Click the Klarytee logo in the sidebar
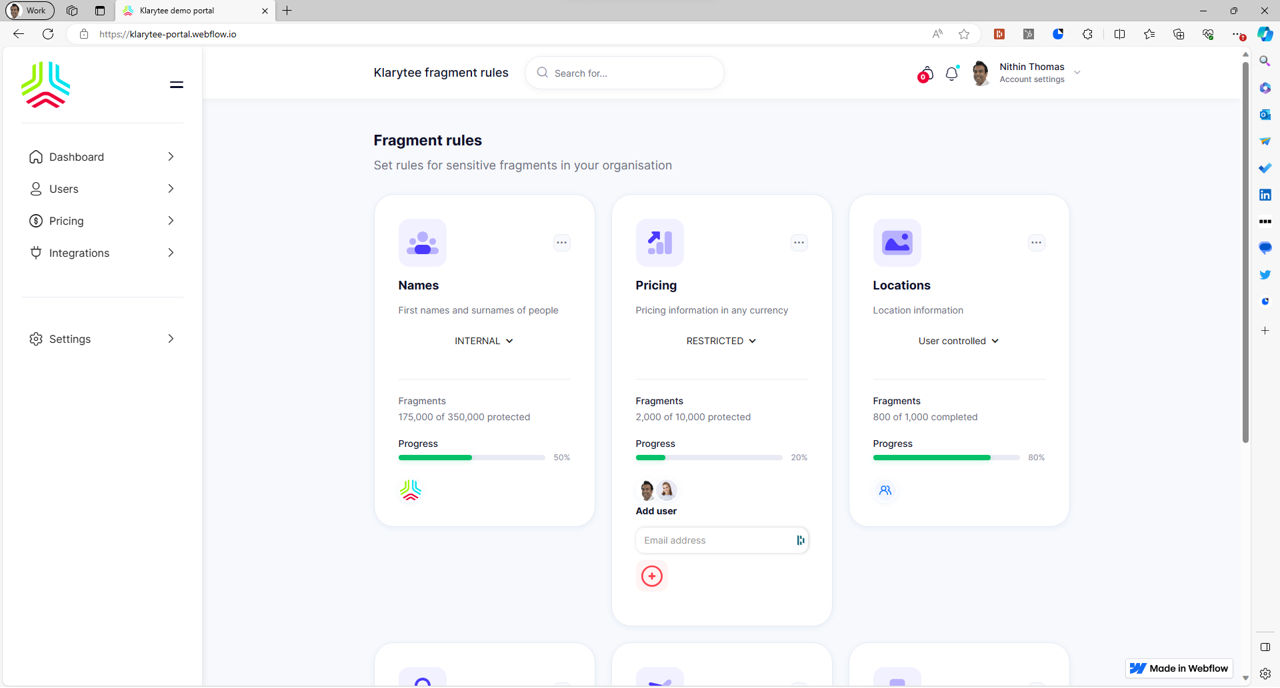 click(x=45, y=85)
